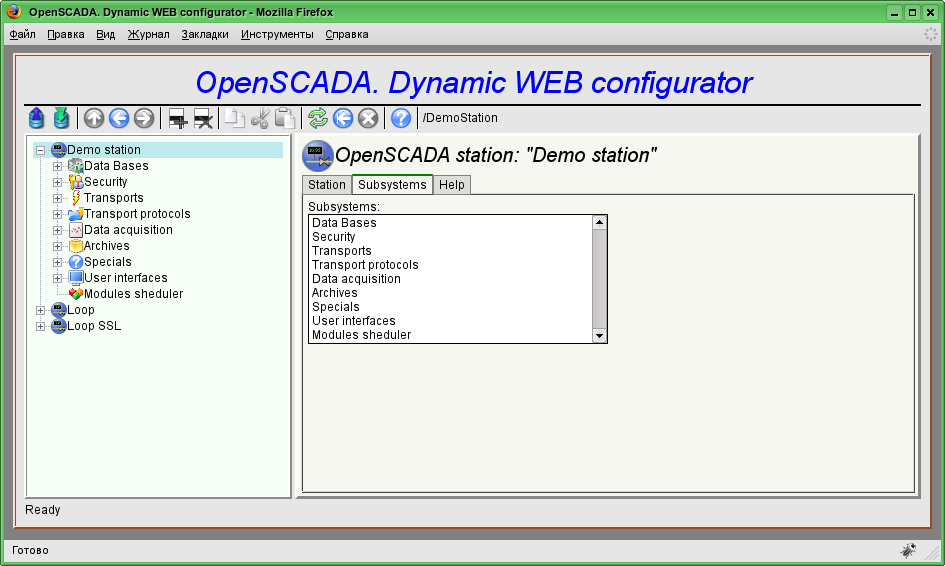The width and height of the screenshot is (945, 566).
Task: Expand the Specials tree node
Action: coord(57,262)
